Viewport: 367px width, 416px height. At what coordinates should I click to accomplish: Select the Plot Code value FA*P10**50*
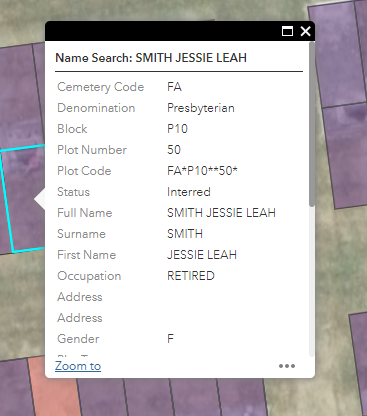[x=202, y=171]
